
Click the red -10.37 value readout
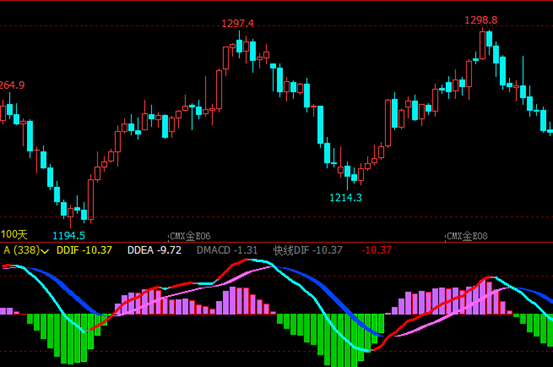tap(376, 250)
